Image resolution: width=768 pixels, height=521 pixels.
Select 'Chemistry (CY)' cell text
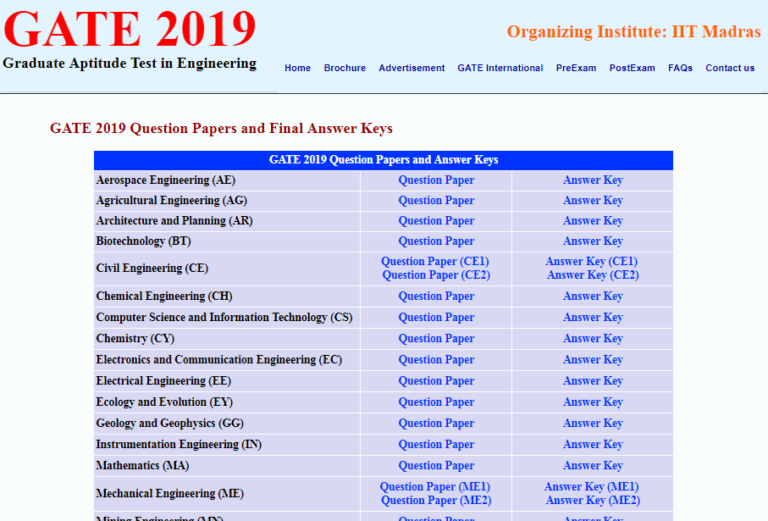(135, 338)
